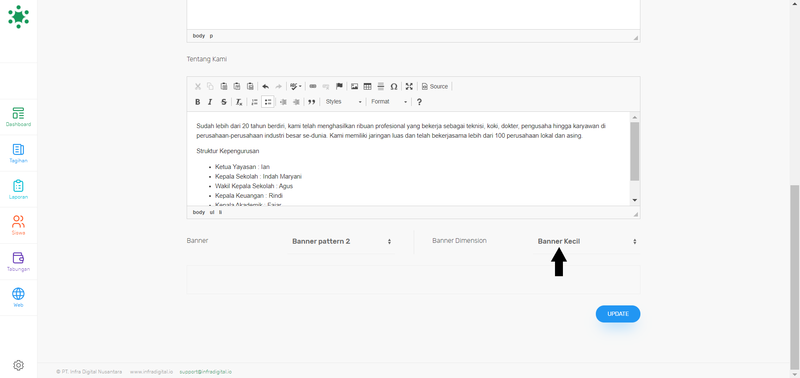
Task: Increase indent of the text
Action: 296,102
